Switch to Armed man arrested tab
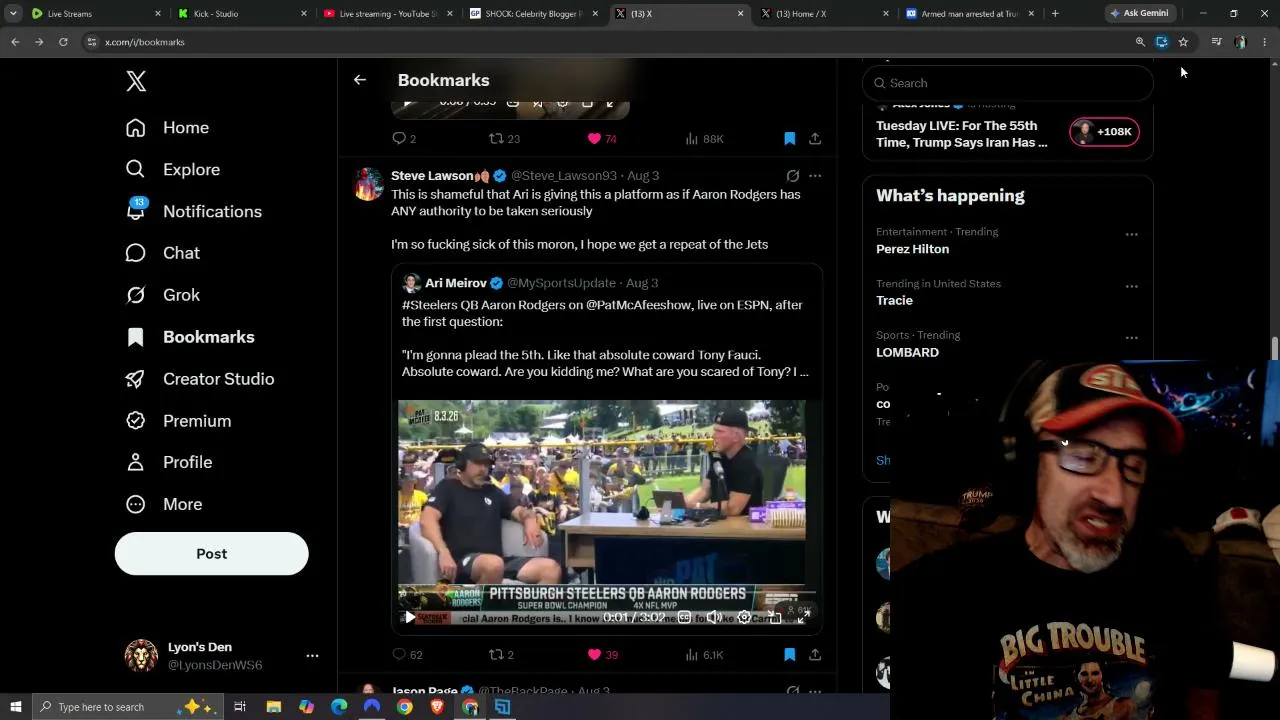The image size is (1280, 720). pos(971,14)
